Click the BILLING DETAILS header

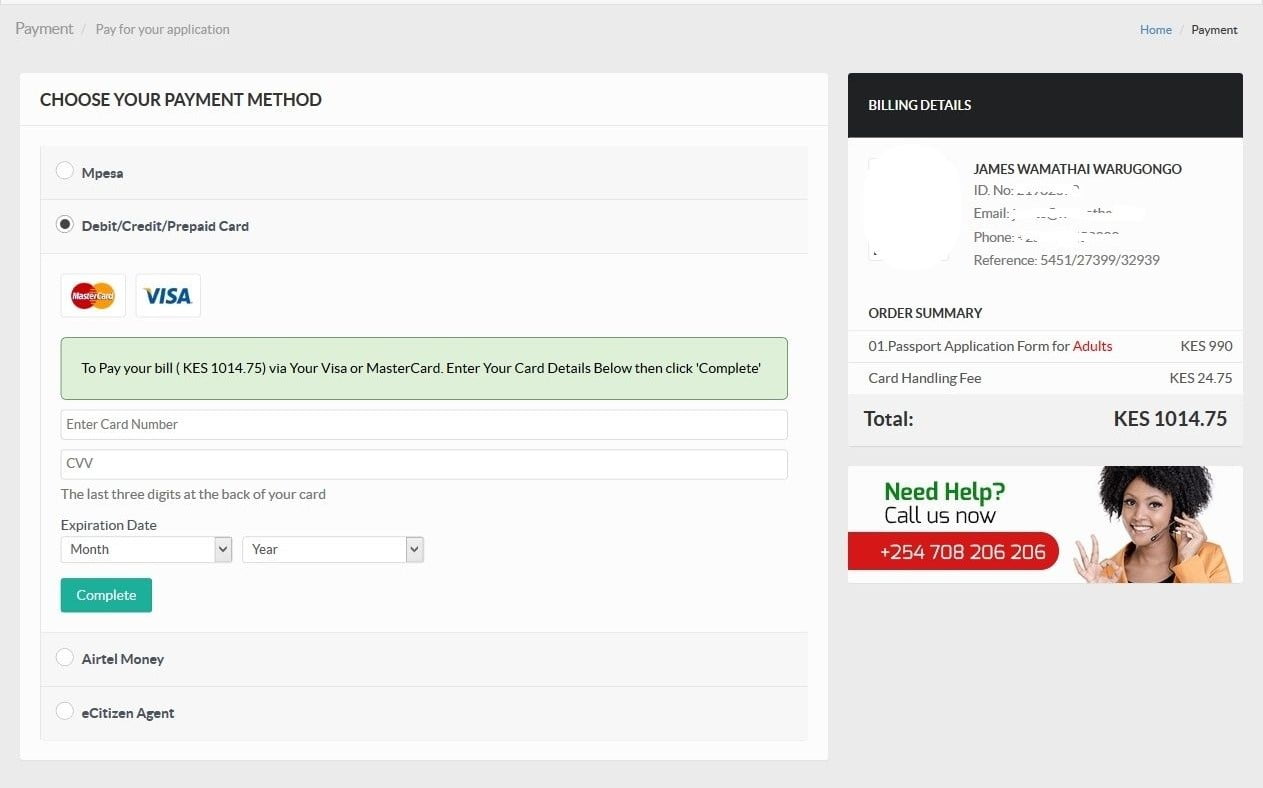tap(919, 105)
